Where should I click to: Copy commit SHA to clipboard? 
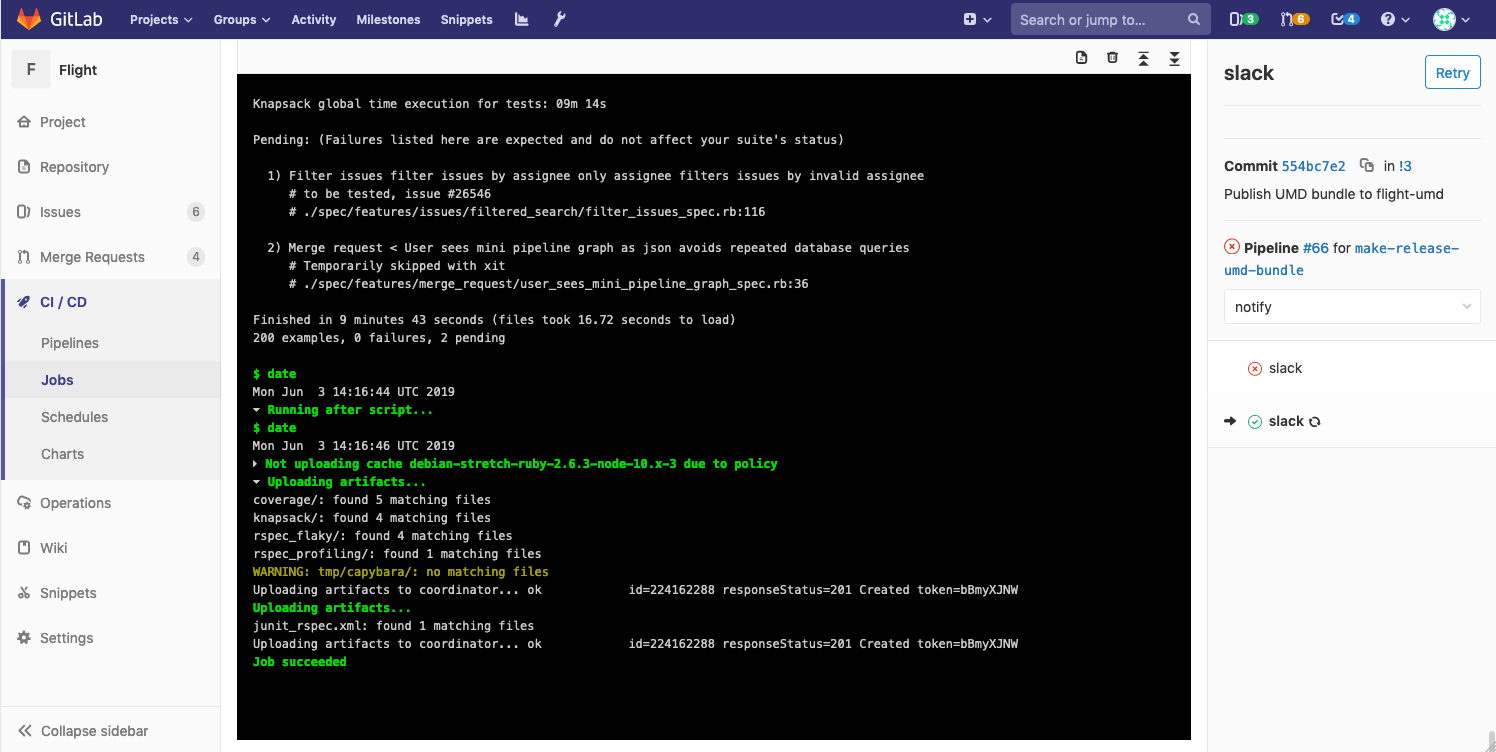[x=1366, y=166]
